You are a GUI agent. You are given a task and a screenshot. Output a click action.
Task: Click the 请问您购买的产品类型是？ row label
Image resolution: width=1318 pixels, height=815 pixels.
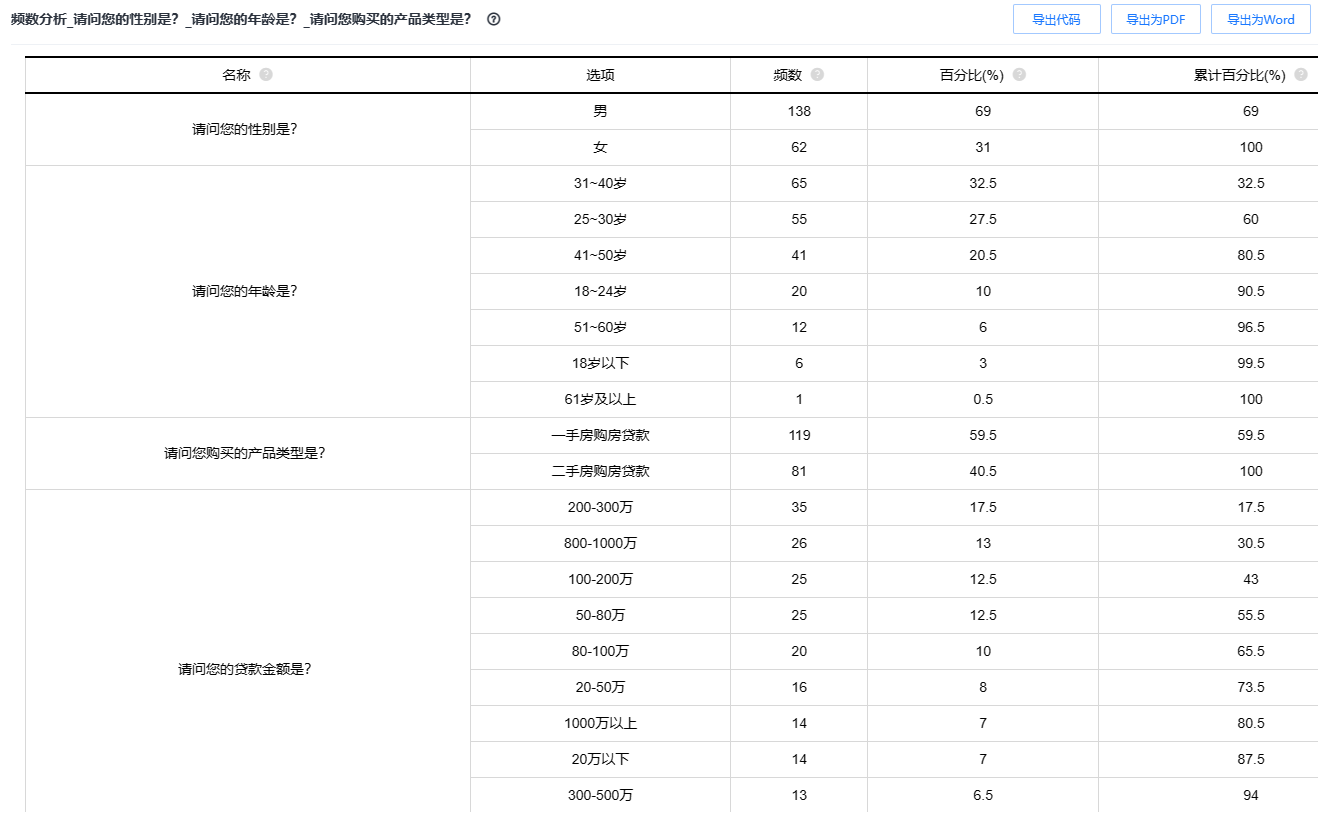pos(245,453)
